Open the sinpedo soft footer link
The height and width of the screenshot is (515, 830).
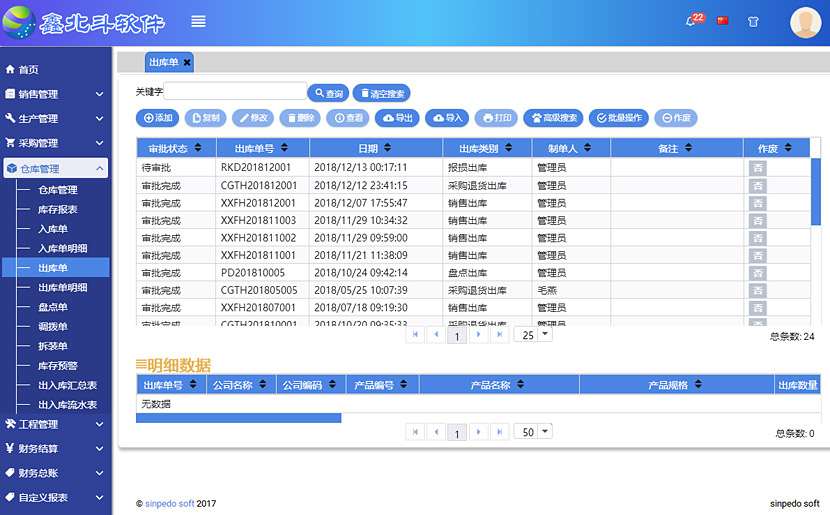[169, 503]
